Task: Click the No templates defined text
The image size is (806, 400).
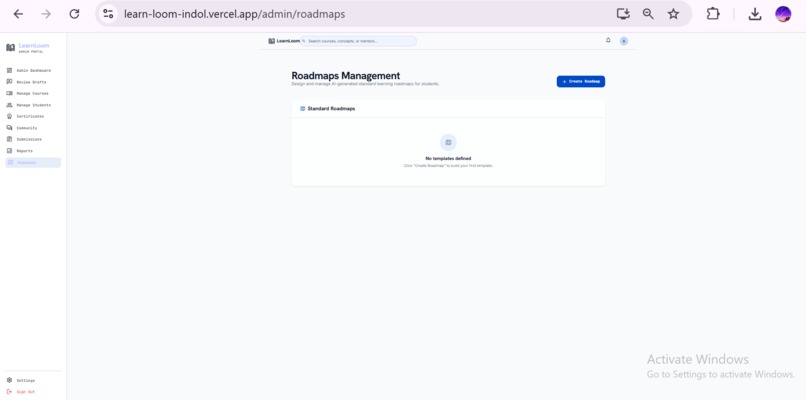Action: coord(448,158)
